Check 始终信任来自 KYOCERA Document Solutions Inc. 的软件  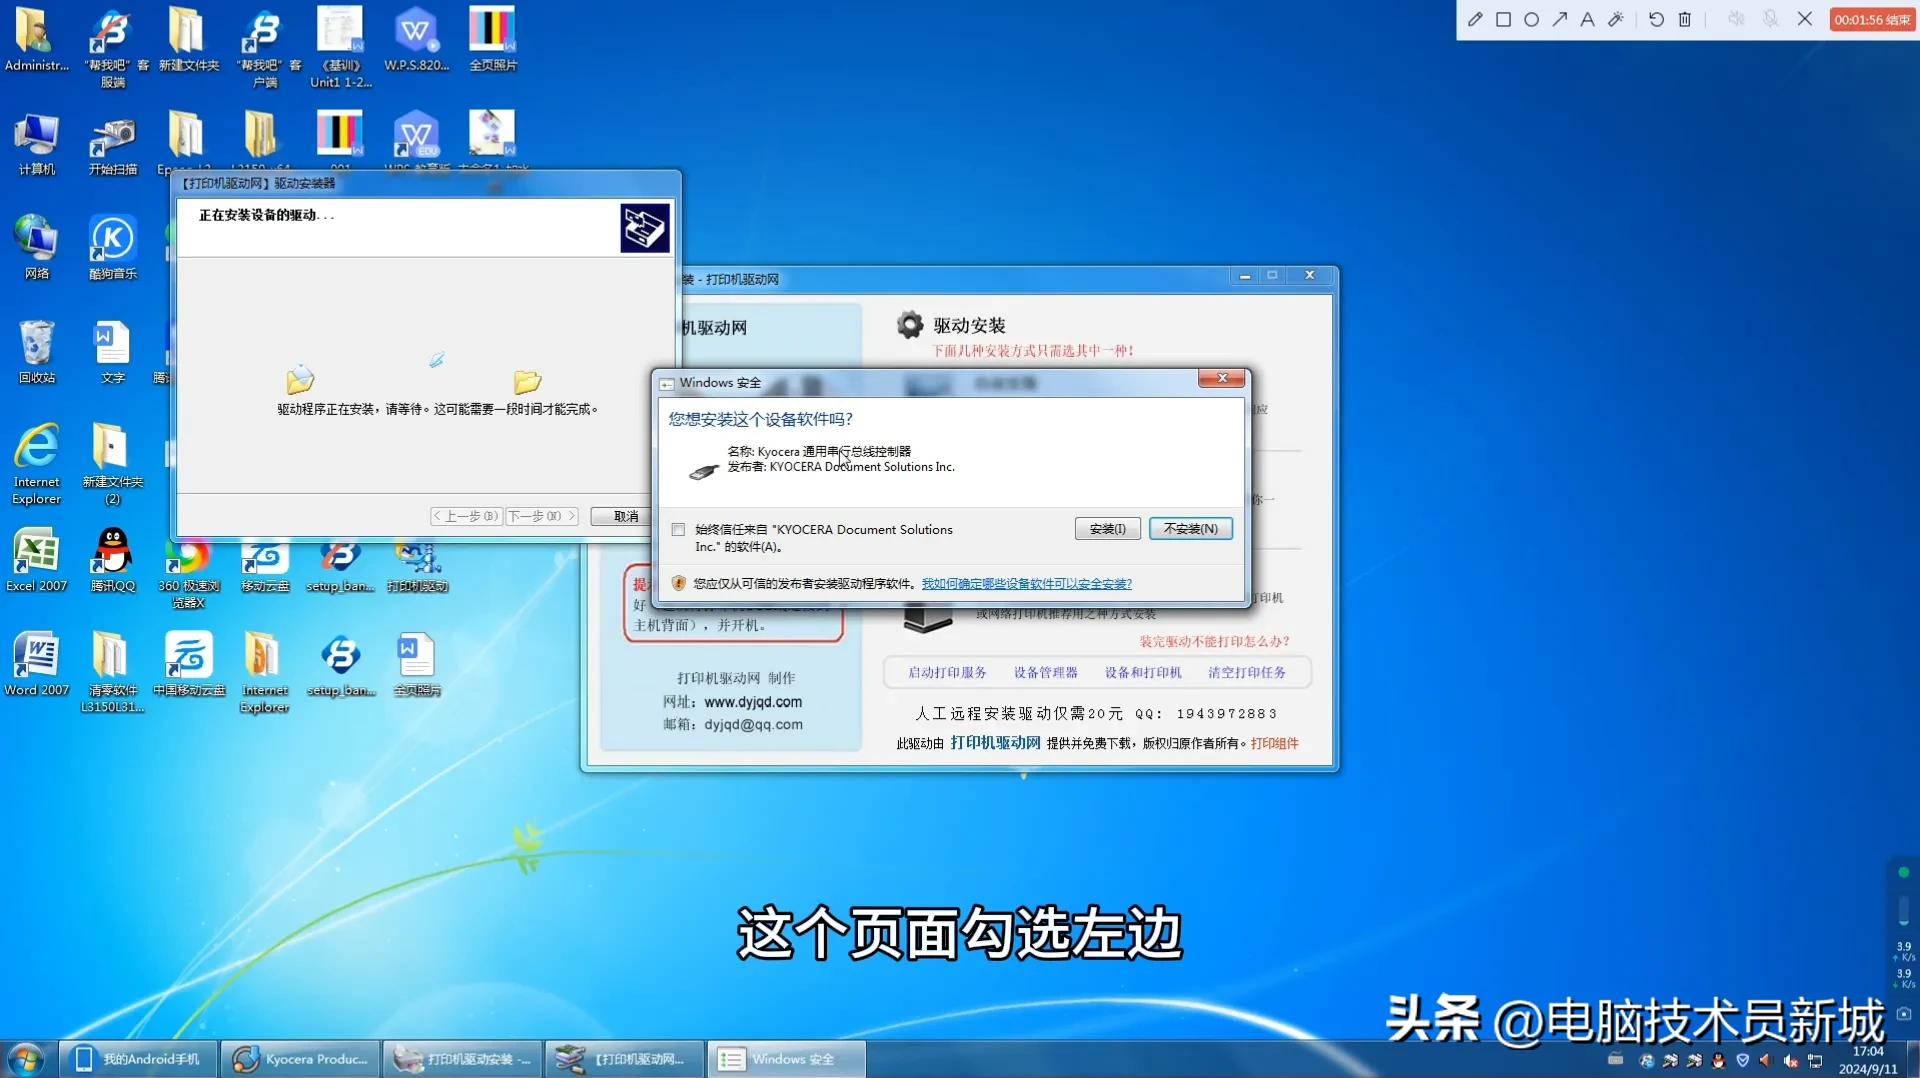tap(678, 530)
